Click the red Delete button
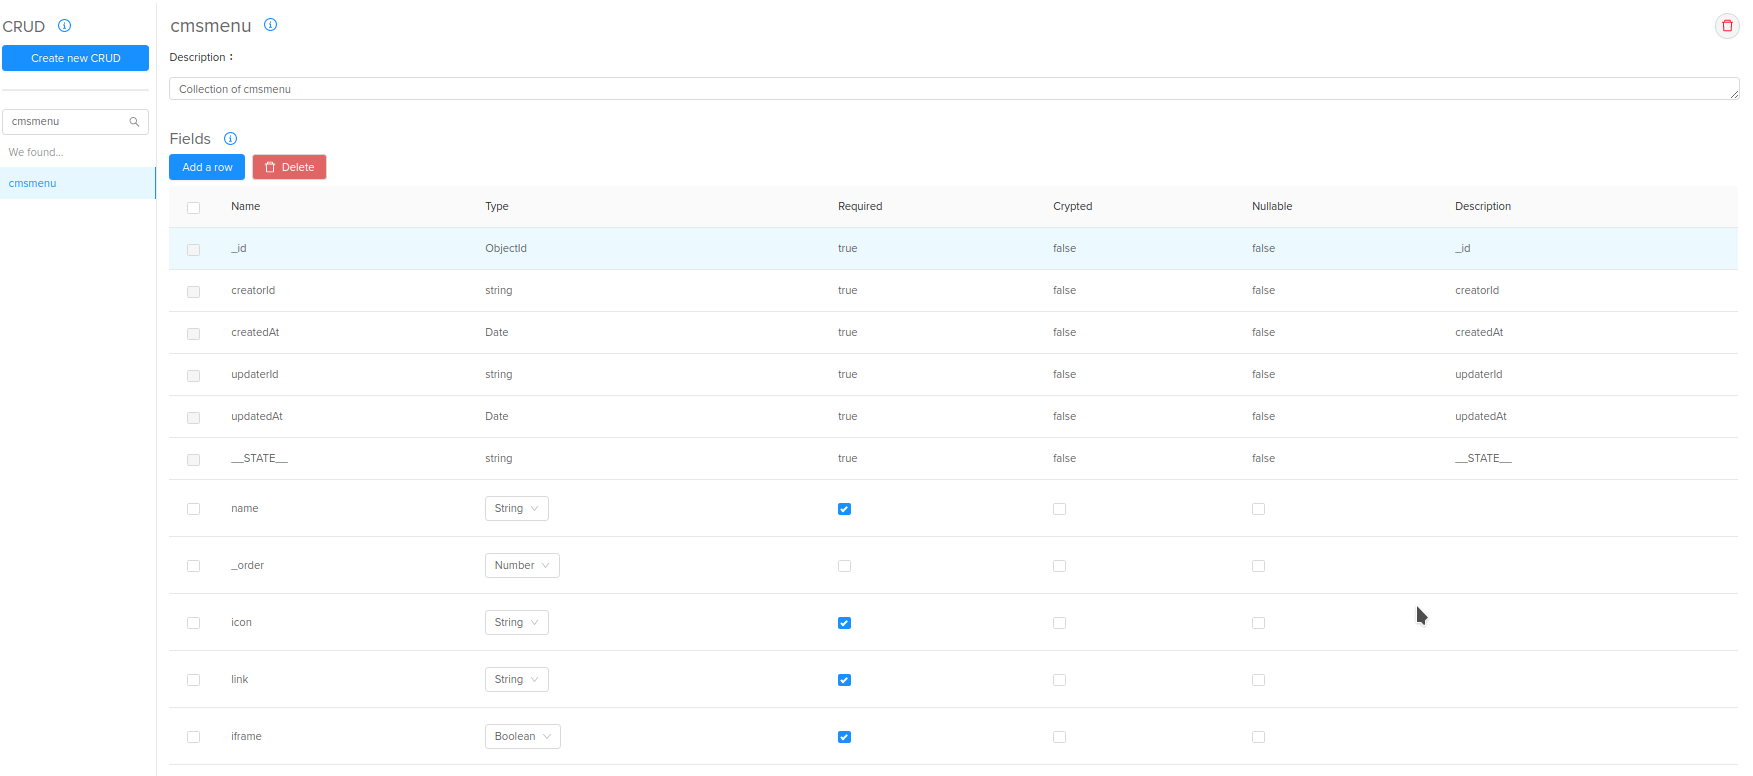This screenshot has height=776, width=1753. 289,168
